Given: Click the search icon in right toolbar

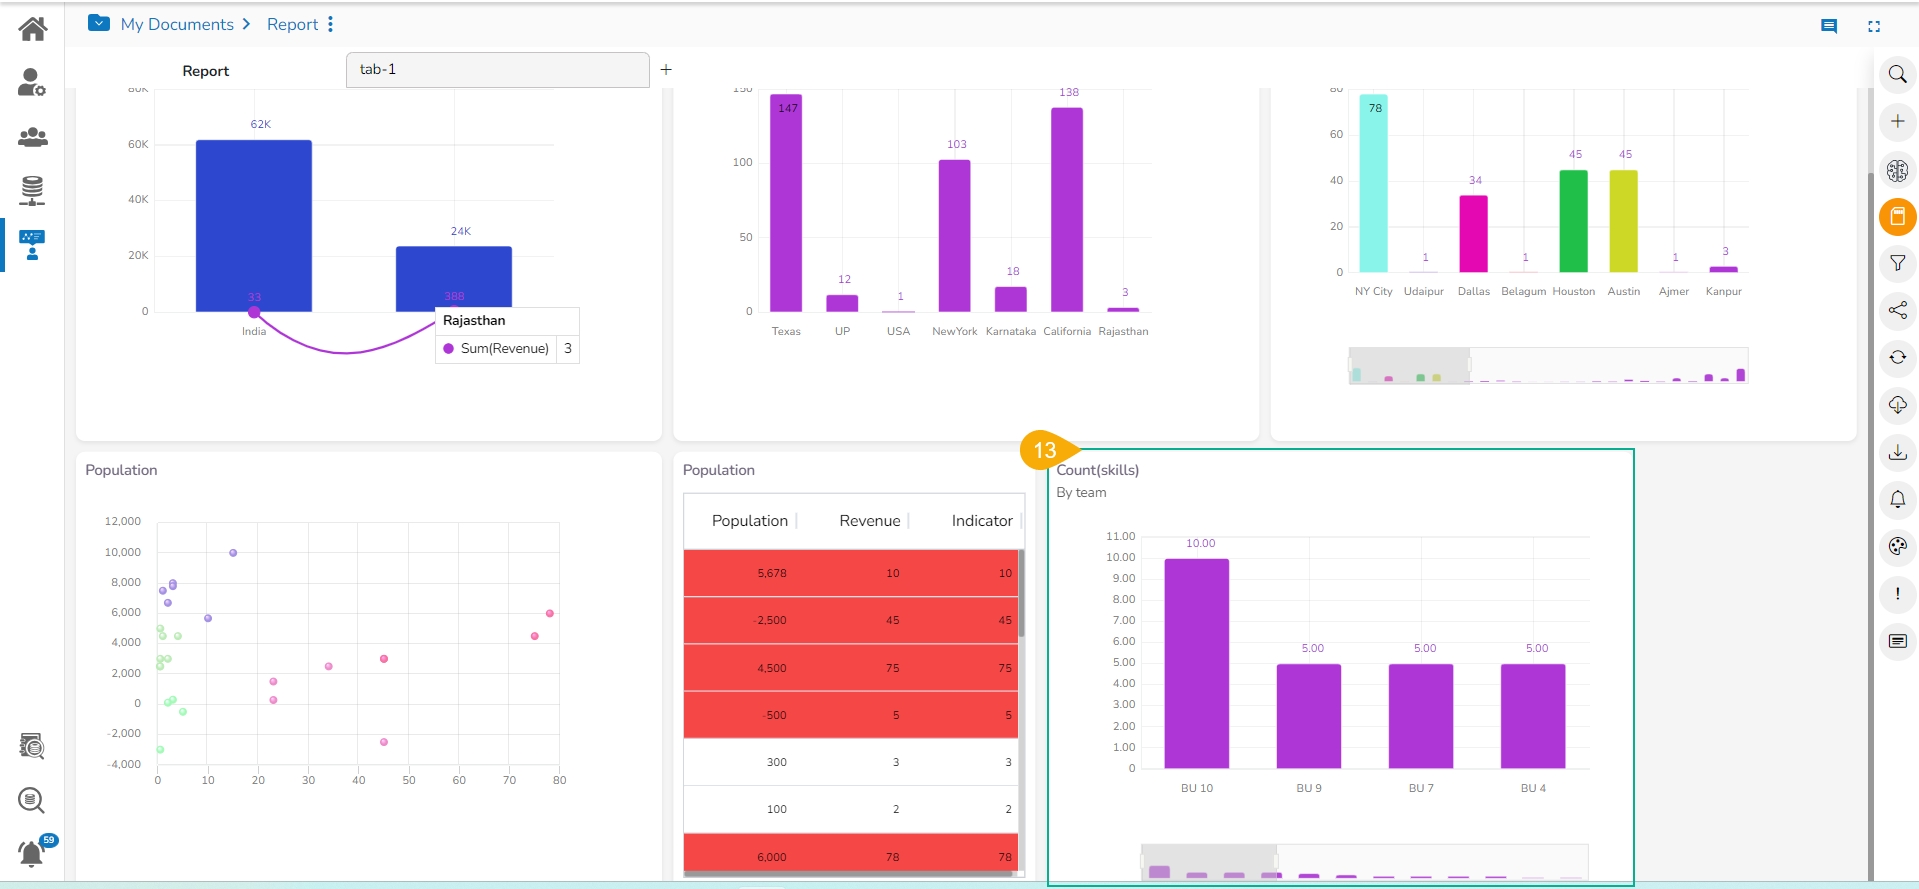Looking at the screenshot, I should point(1897,74).
